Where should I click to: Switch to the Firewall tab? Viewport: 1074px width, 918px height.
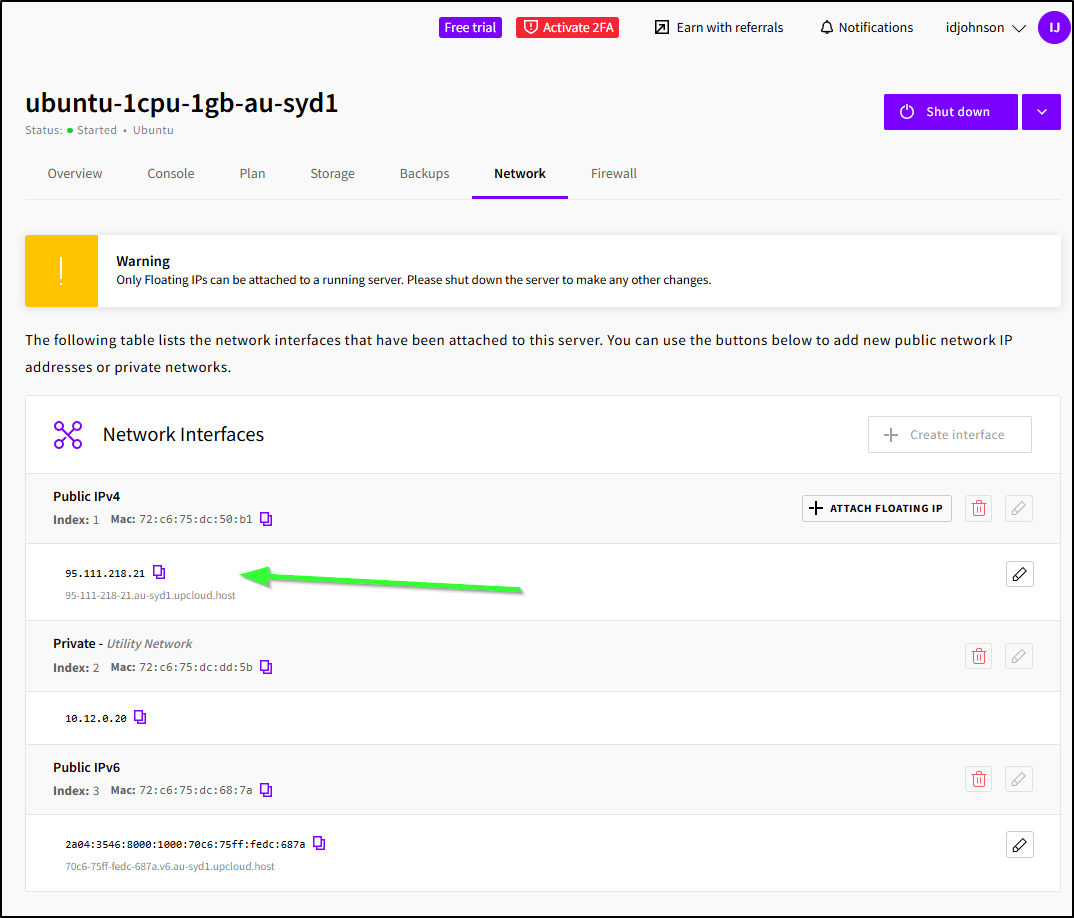613,174
